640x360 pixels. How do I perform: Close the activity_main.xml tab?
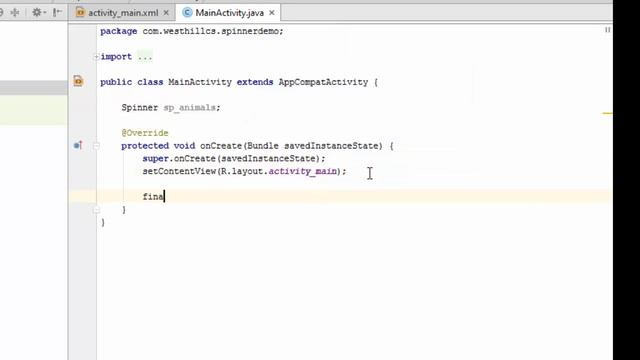coord(166,13)
